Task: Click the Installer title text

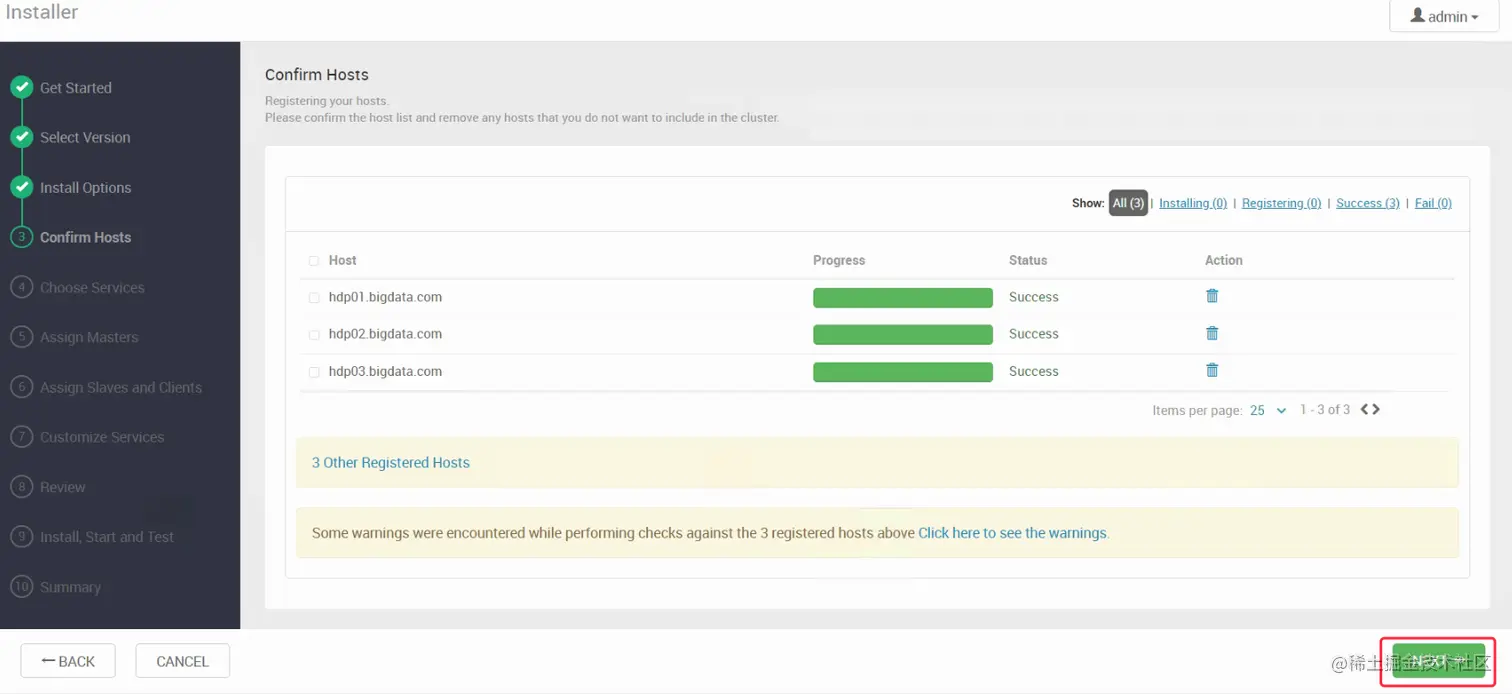Action: tap(42, 13)
